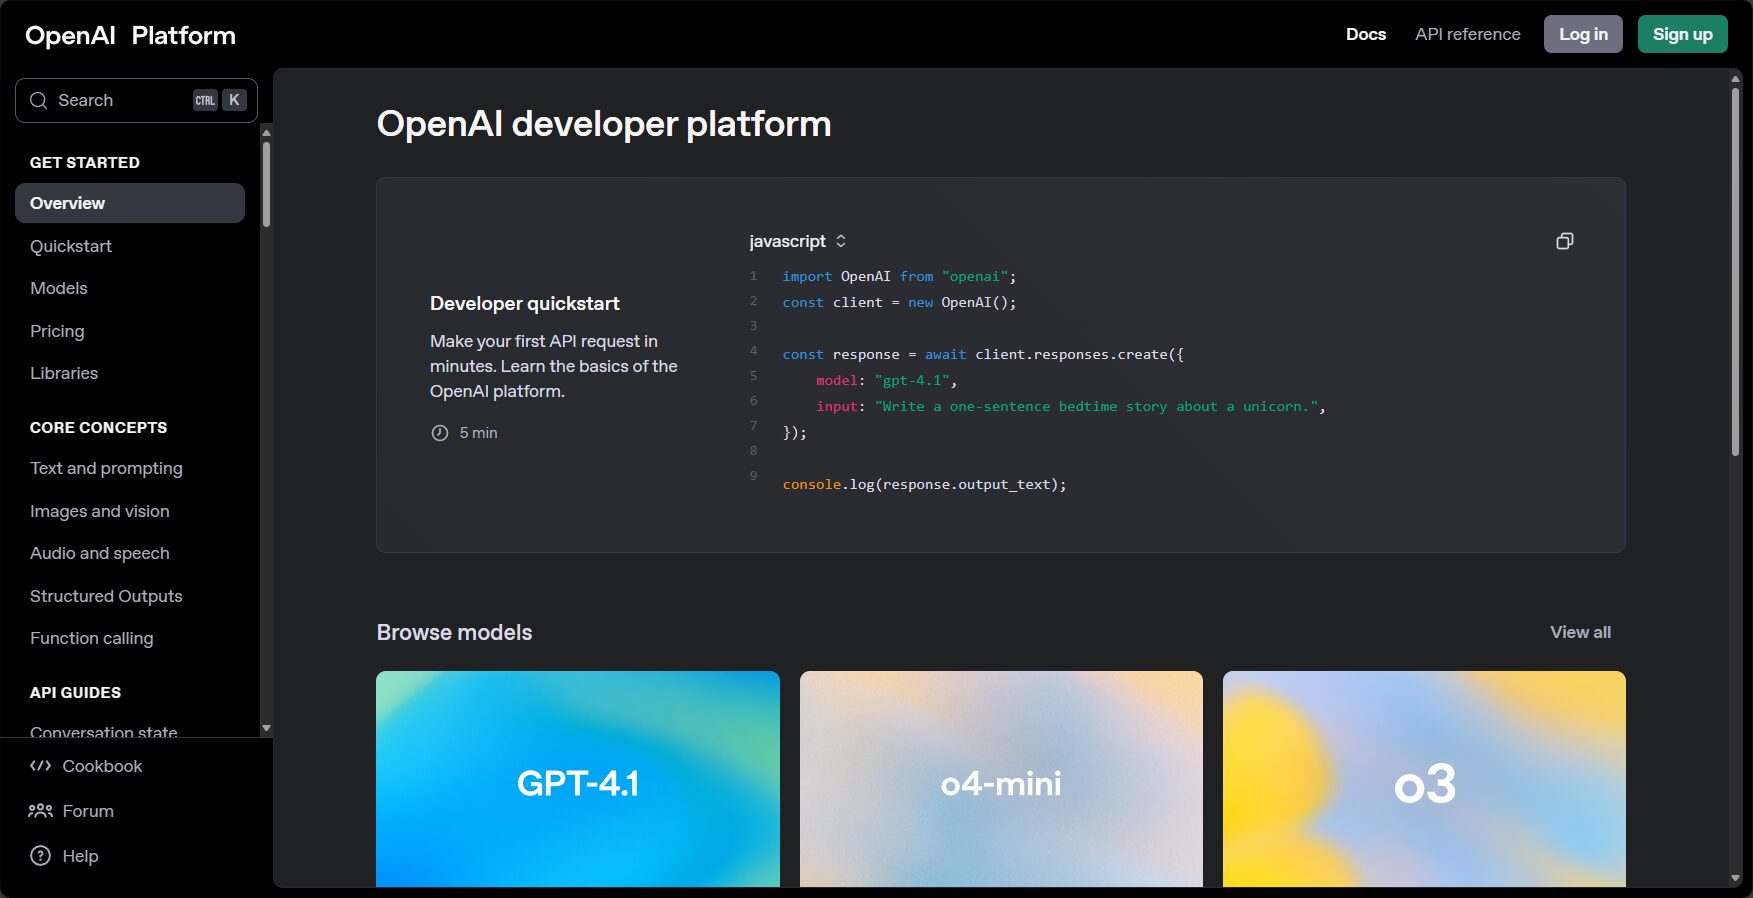
Task: Open Libraries in the sidebar
Action: 64,373
